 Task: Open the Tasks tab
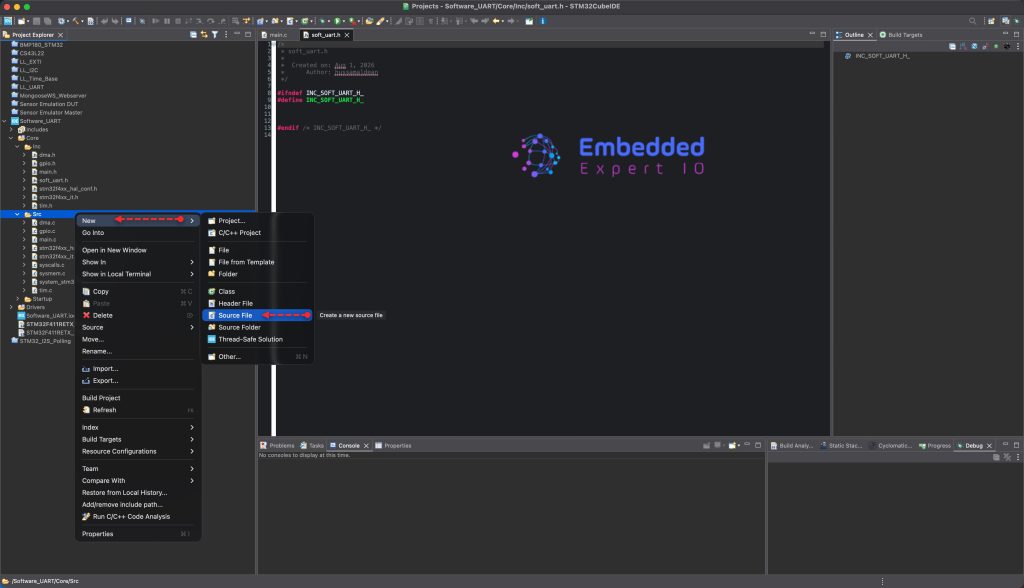coord(312,446)
